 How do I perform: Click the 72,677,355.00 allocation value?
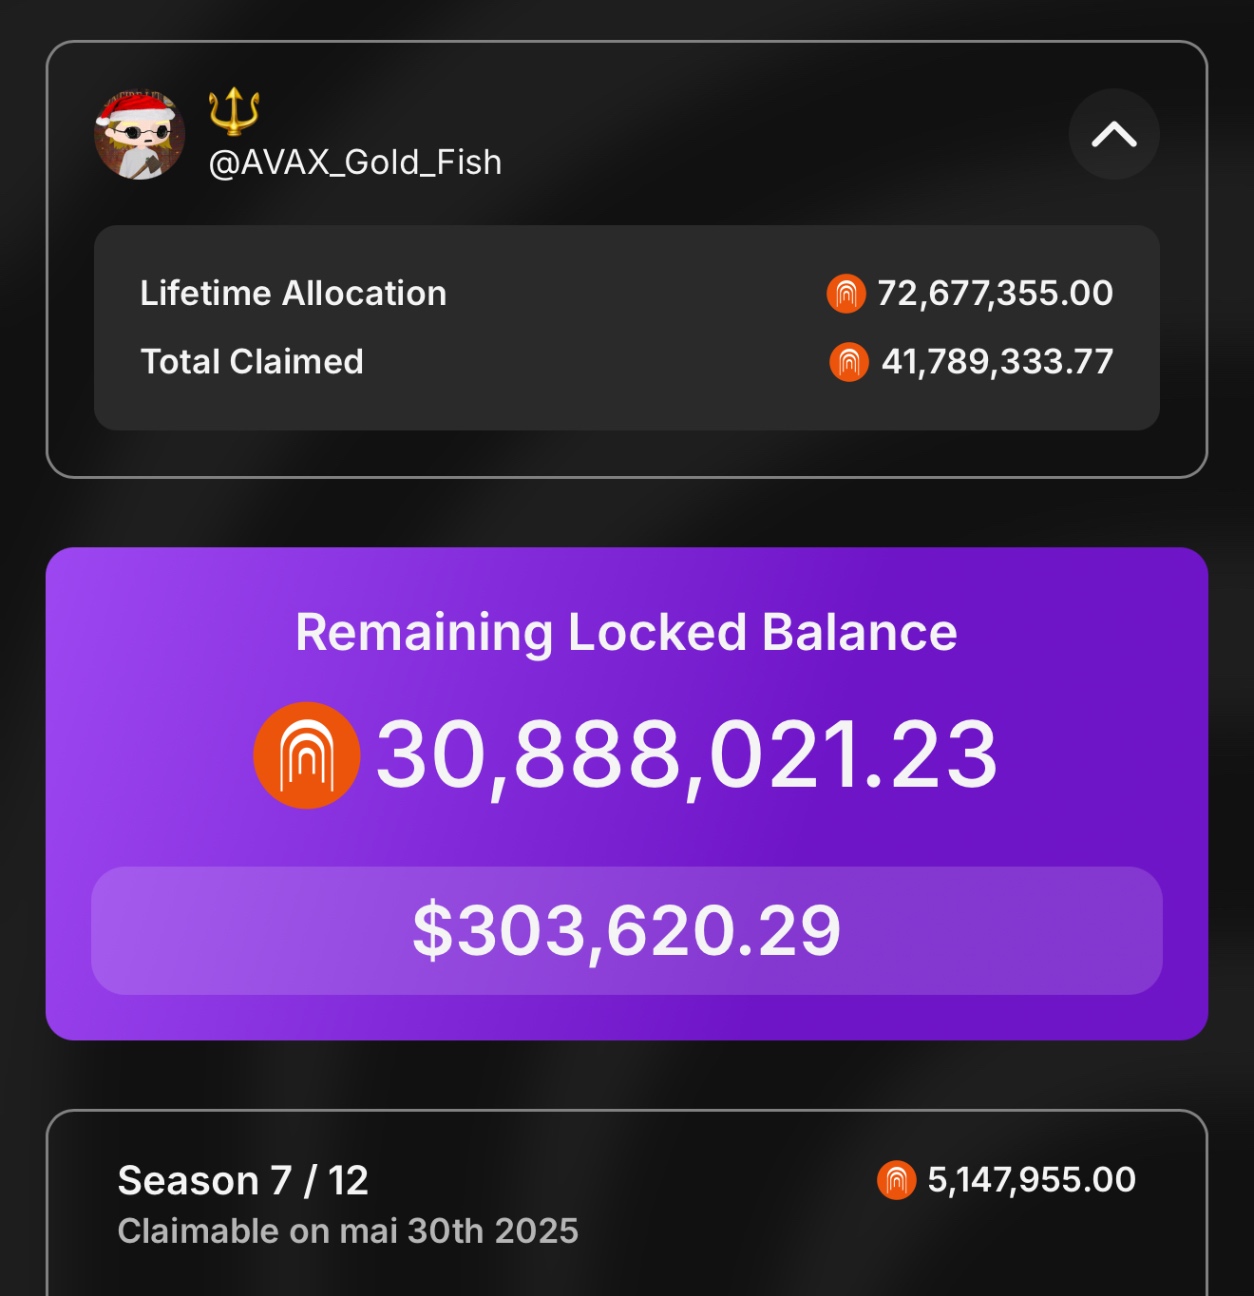tap(994, 293)
